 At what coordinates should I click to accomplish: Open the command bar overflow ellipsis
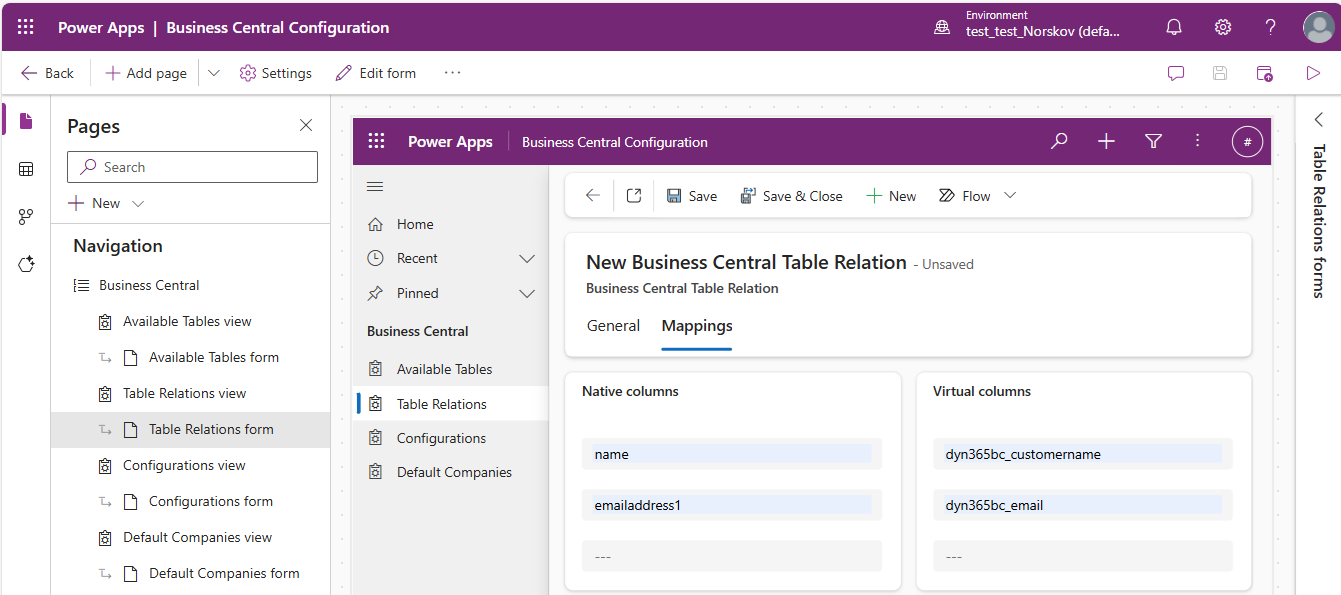pyautogui.click(x=452, y=73)
